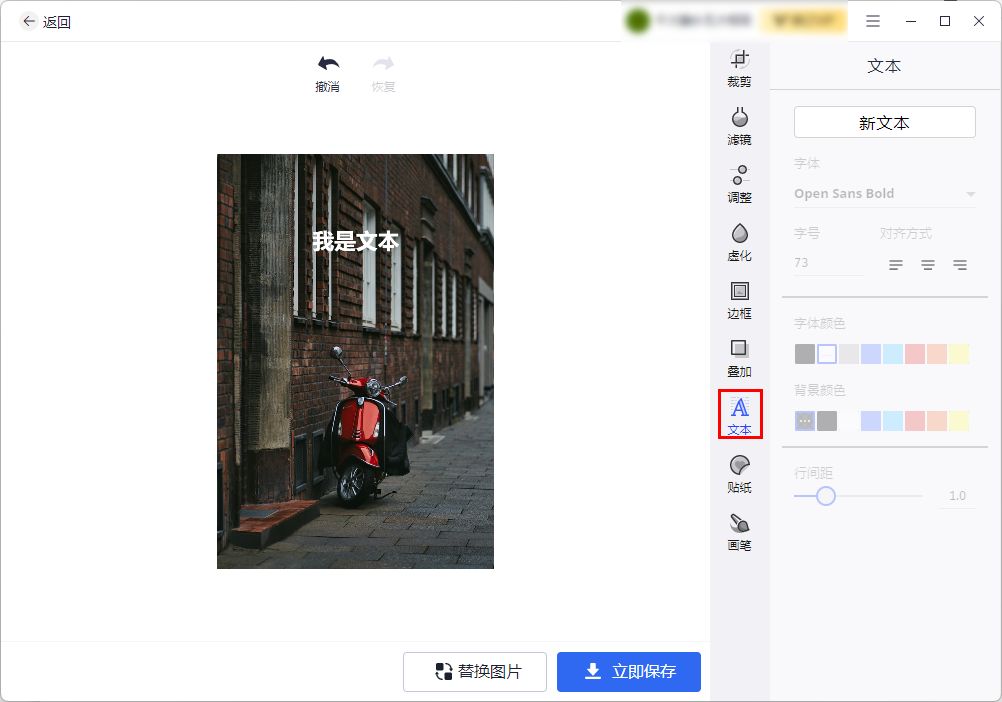Open the 文本 text tab
Viewport: 1002px width, 702px height.
(740, 414)
